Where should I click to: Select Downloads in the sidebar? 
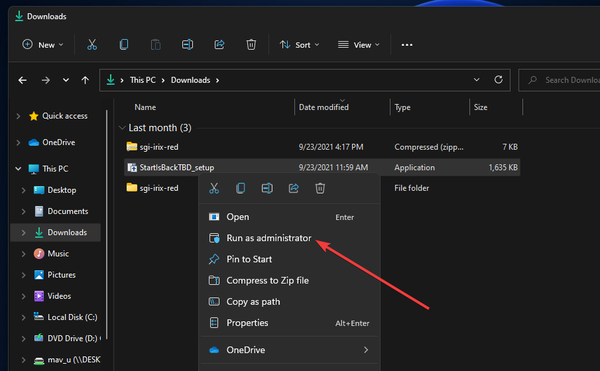[x=56, y=233]
